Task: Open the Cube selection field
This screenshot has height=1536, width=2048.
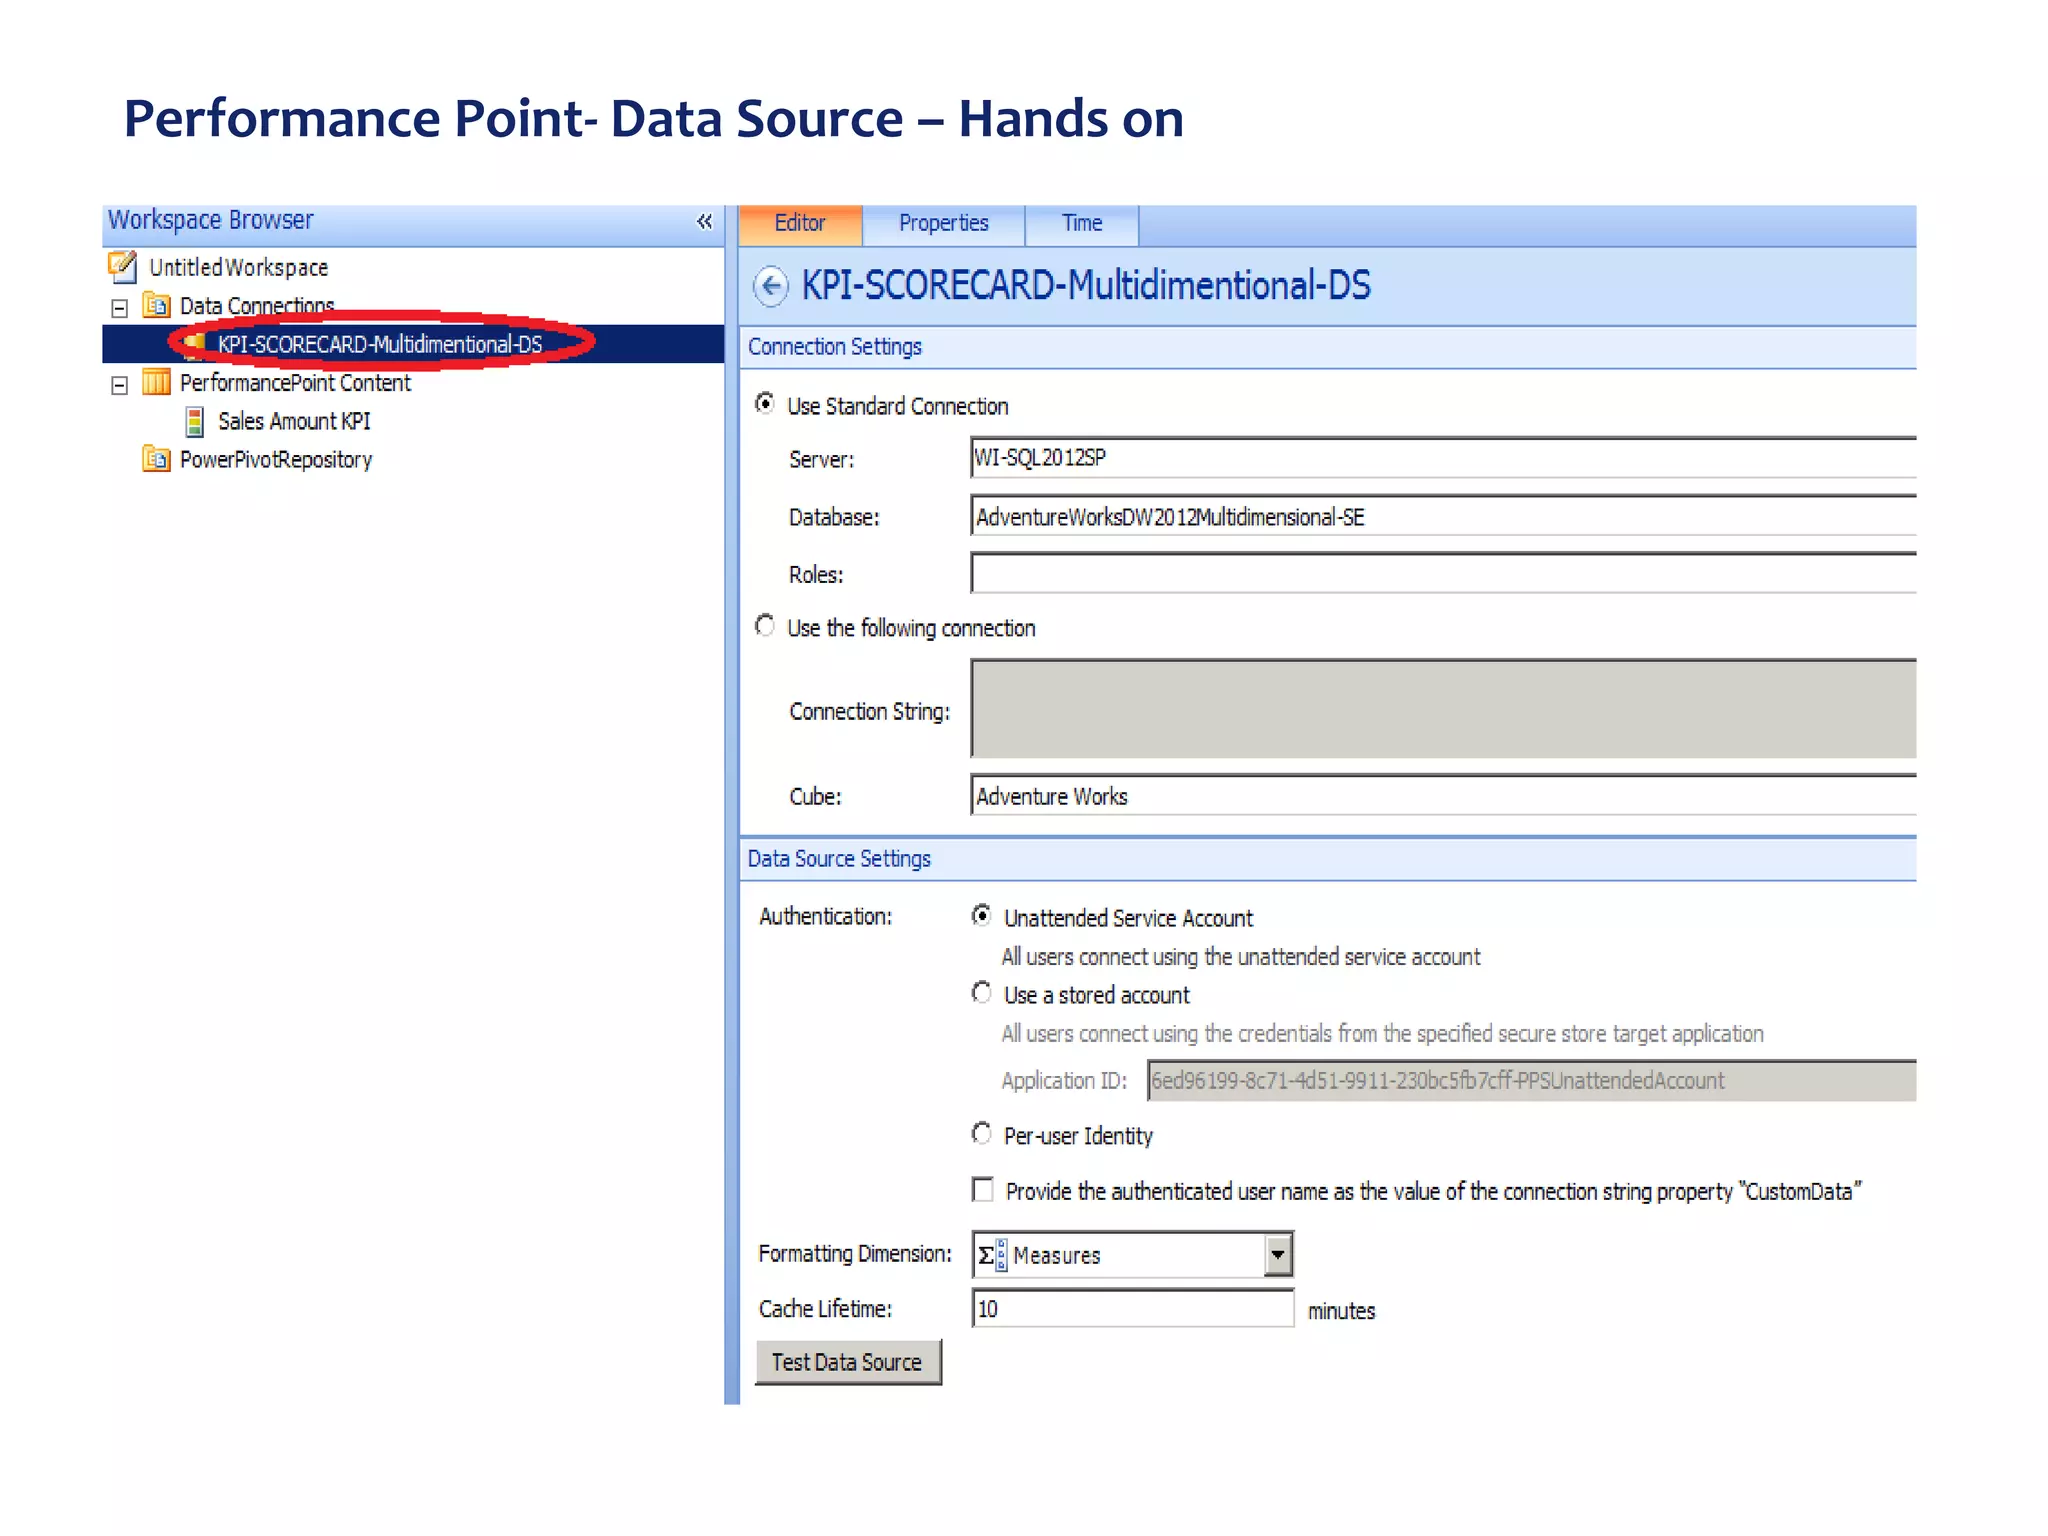Action: [x=1443, y=796]
